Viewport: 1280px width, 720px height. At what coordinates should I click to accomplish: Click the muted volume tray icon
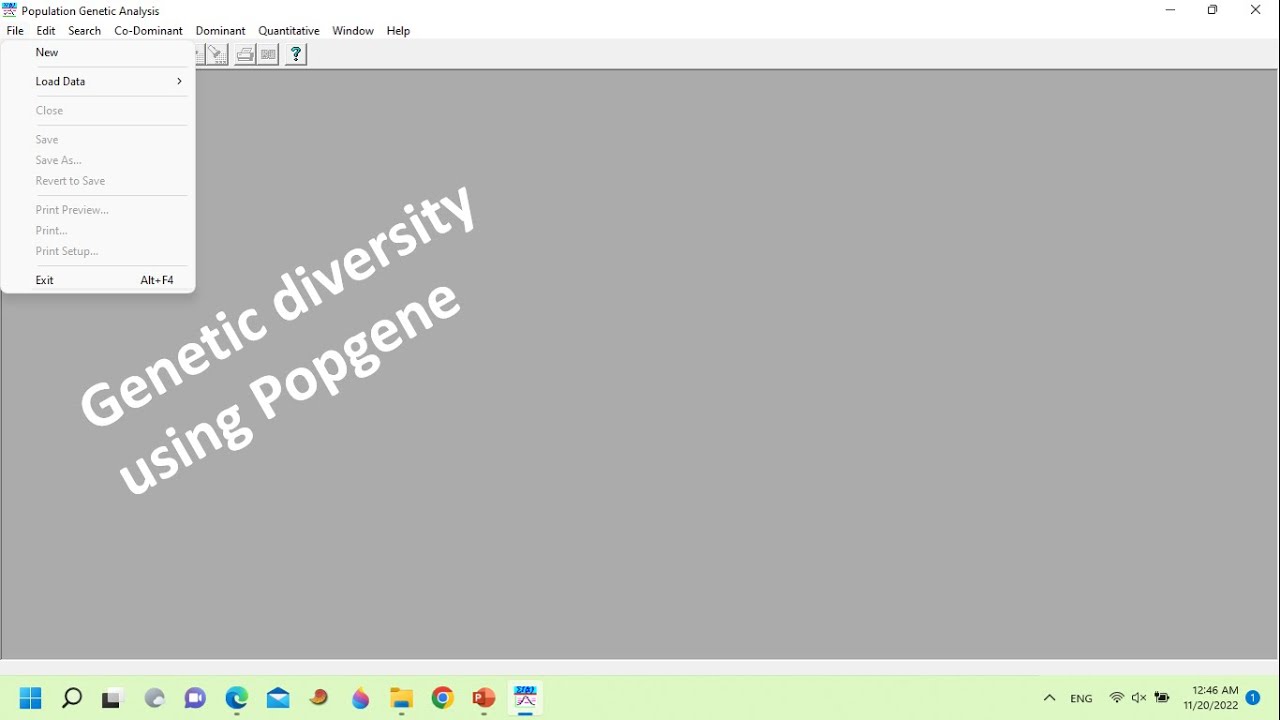click(x=1139, y=698)
